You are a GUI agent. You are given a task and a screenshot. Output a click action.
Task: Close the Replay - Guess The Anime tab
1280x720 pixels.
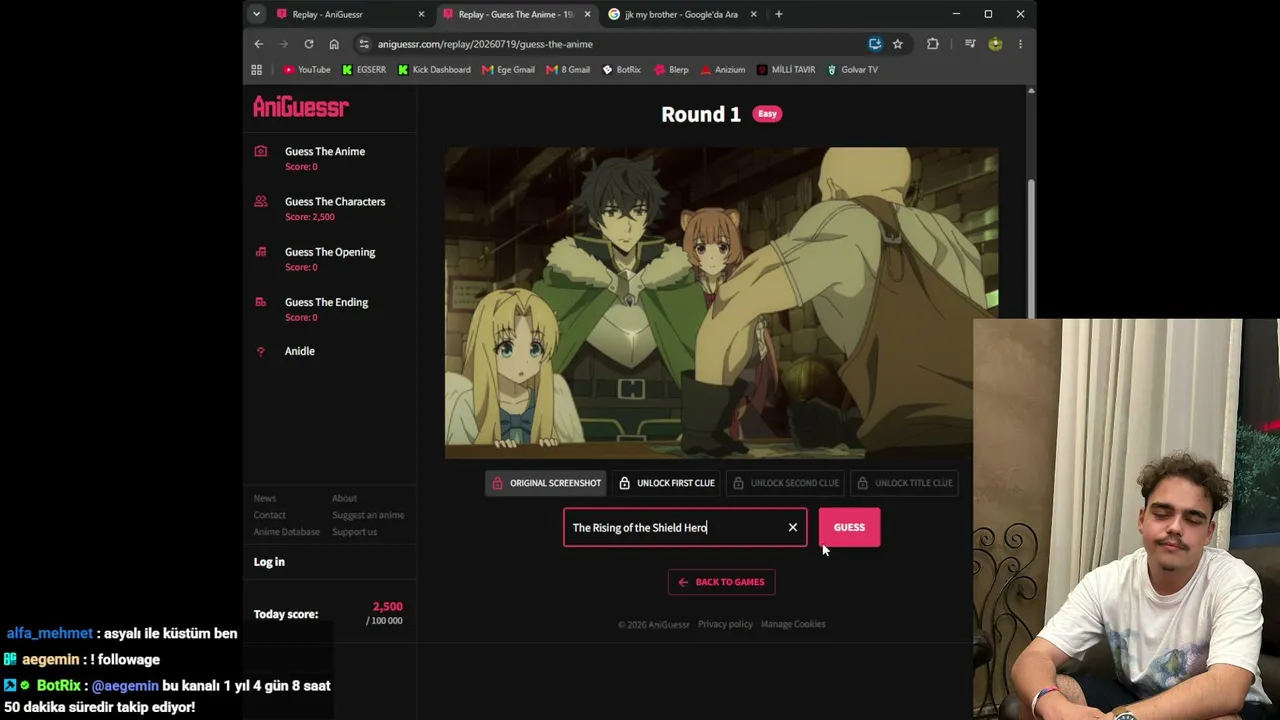coord(587,14)
